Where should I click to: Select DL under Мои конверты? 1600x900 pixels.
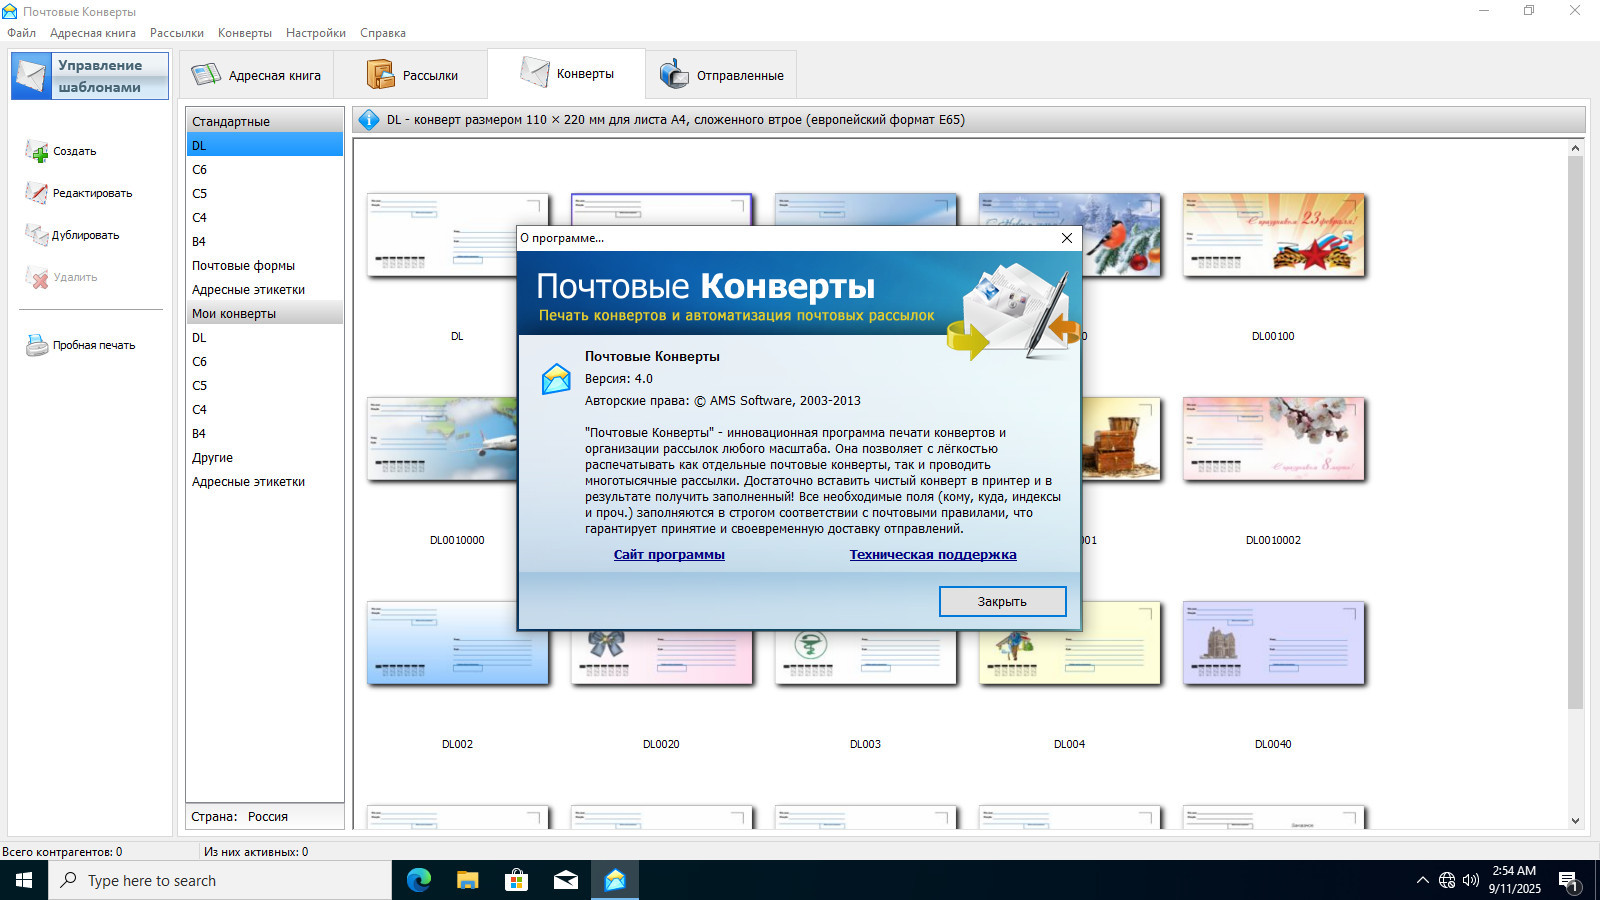[x=265, y=337]
